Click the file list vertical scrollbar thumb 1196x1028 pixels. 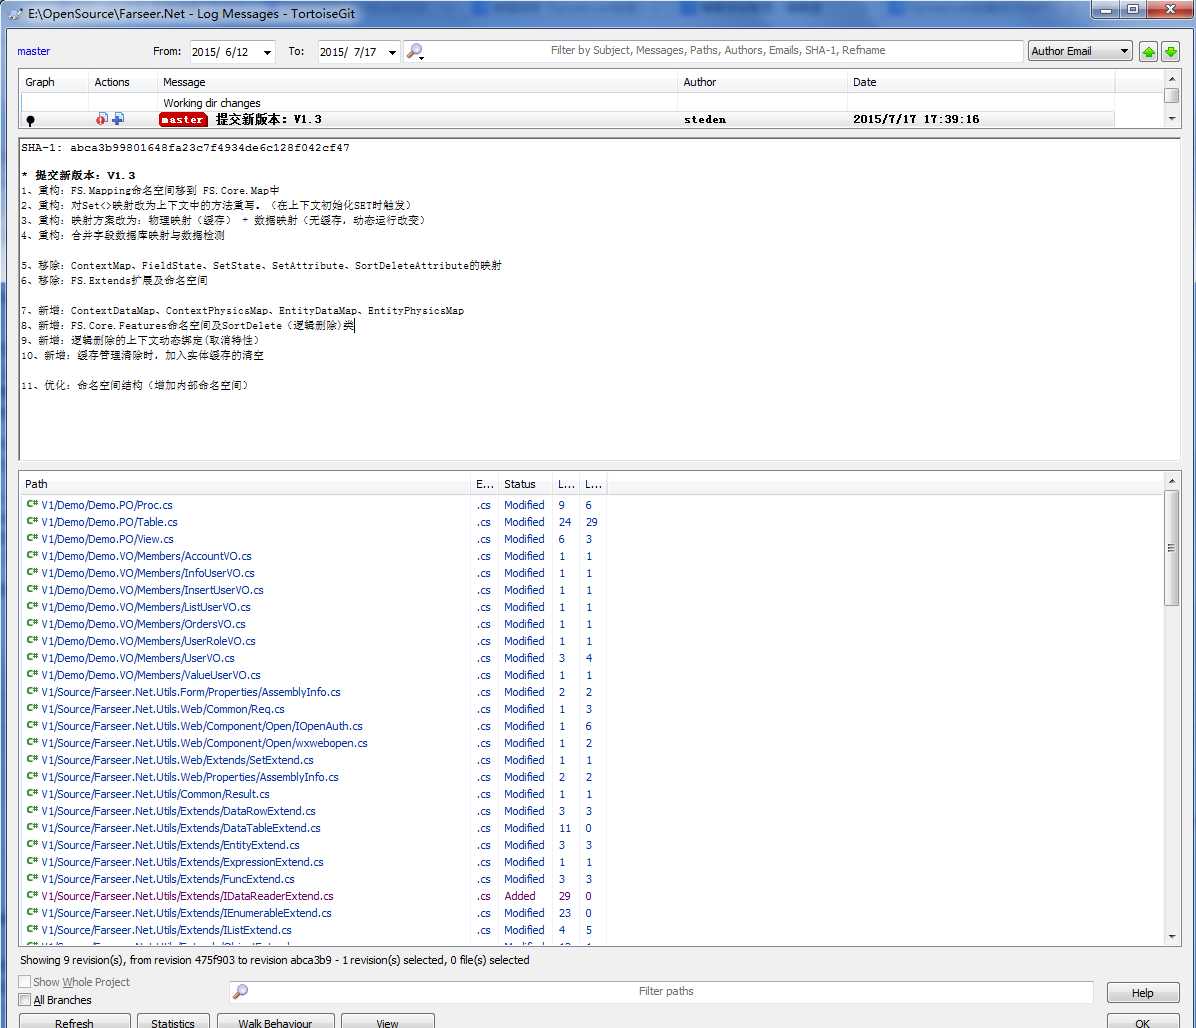tap(1171, 548)
